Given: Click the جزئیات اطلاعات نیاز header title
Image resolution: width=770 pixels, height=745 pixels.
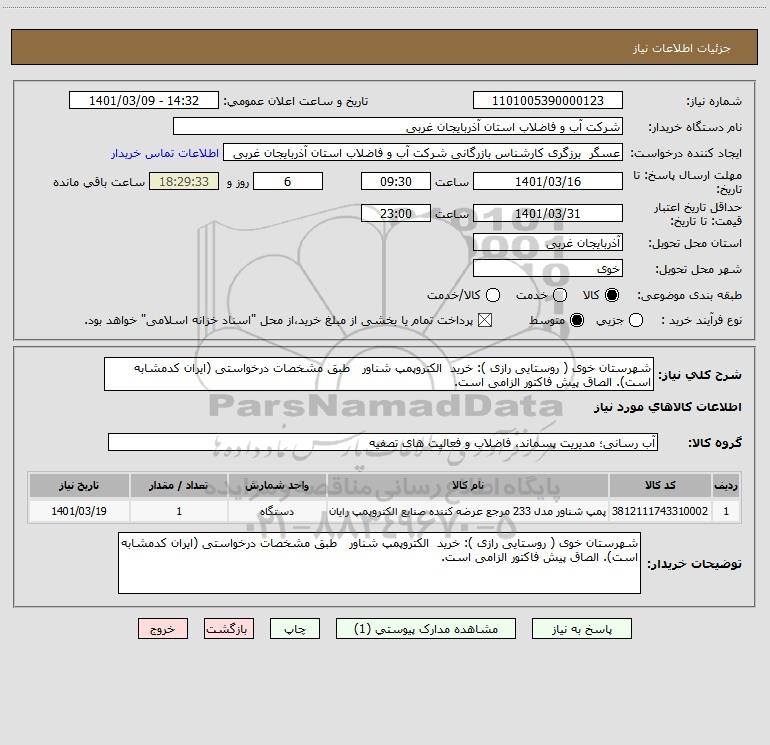Looking at the screenshot, I should [x=681, y=48].
